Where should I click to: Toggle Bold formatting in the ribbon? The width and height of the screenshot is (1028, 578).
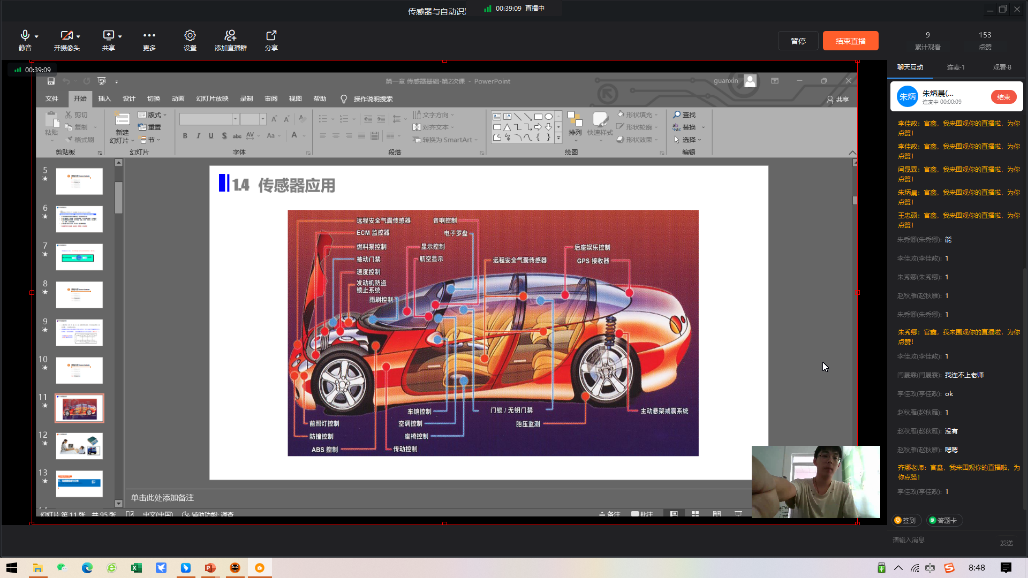185,136
